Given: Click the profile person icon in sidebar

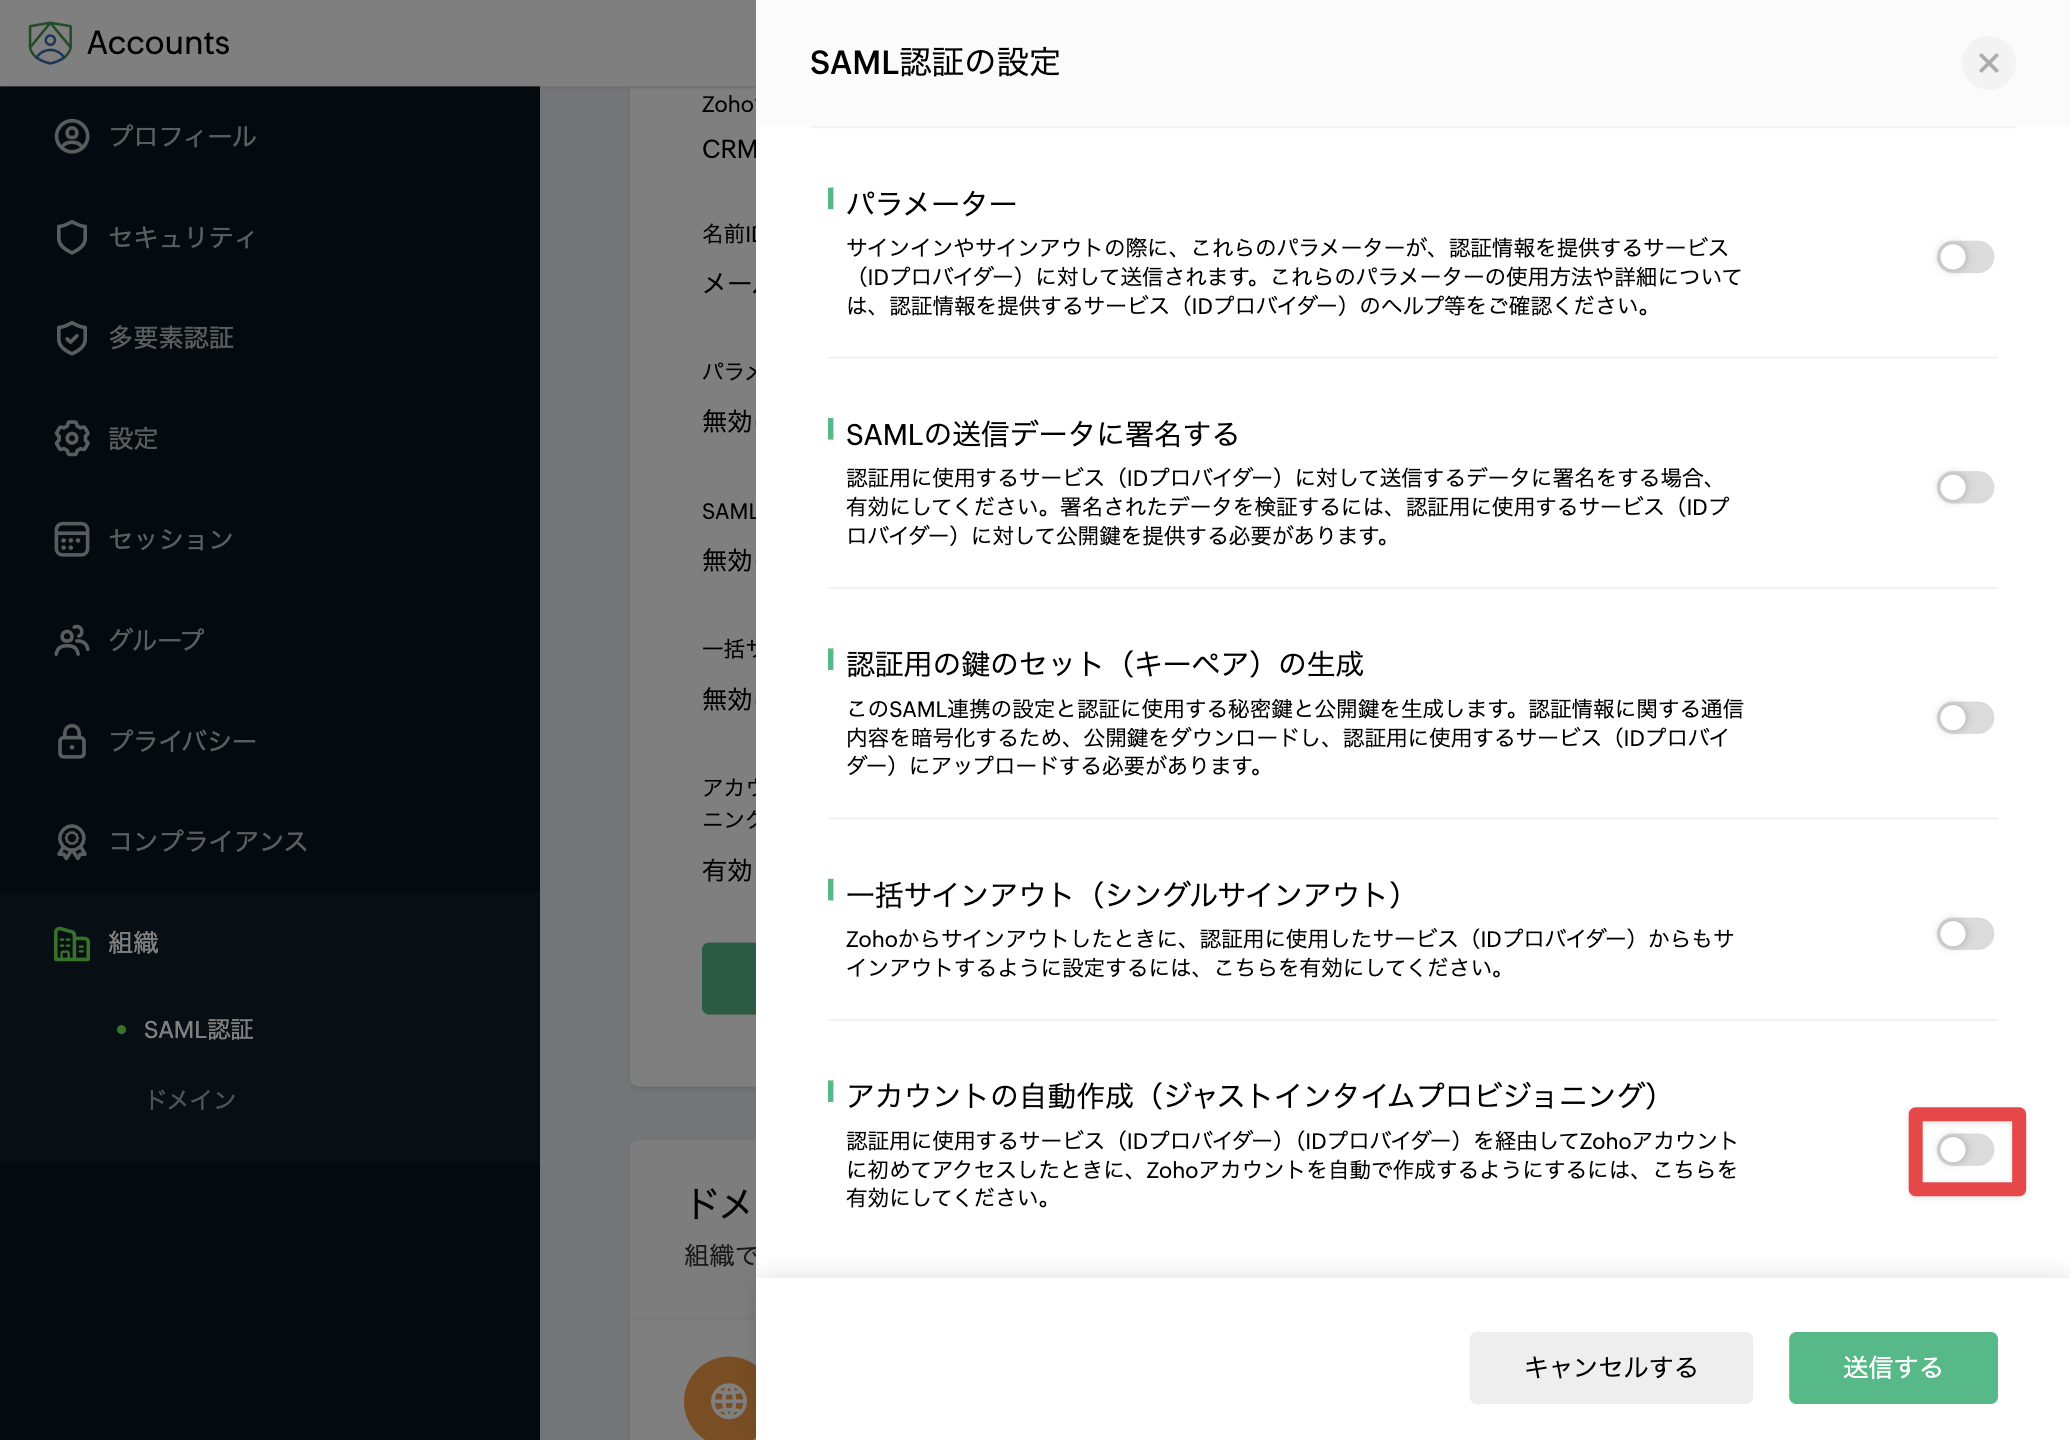Looking at the screenshot, I should pos(72,136).
